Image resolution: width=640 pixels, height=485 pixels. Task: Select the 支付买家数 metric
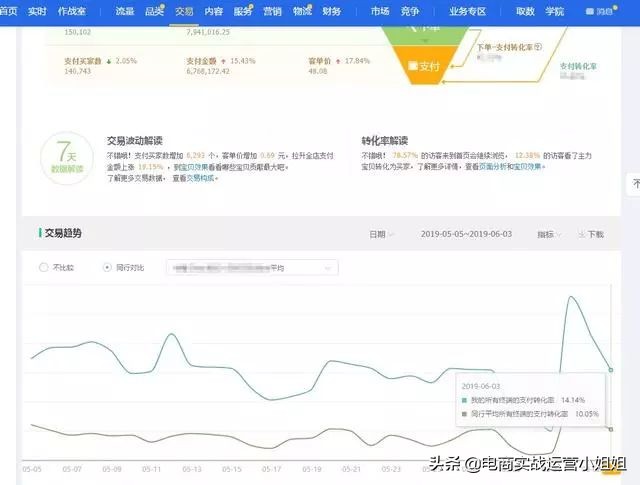82,61
